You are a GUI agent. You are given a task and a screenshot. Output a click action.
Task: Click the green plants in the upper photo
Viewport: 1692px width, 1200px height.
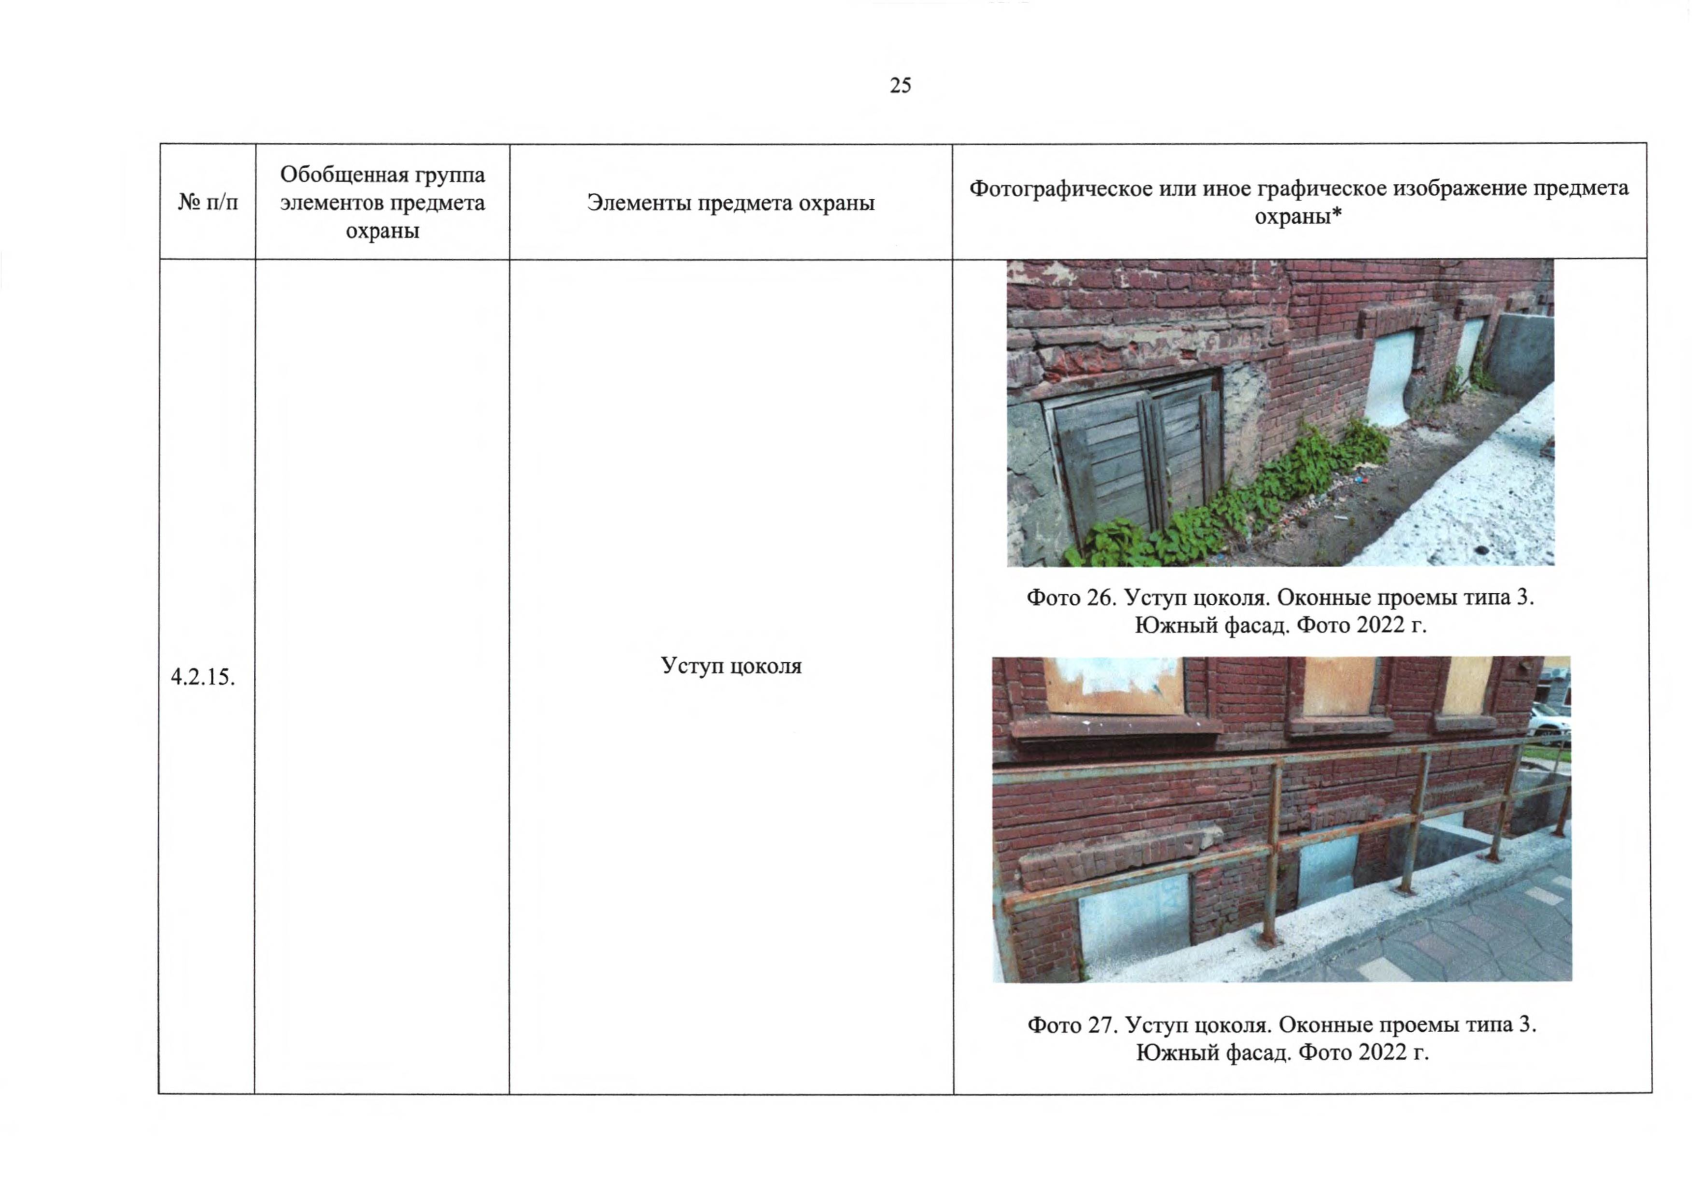(1240, 500)
